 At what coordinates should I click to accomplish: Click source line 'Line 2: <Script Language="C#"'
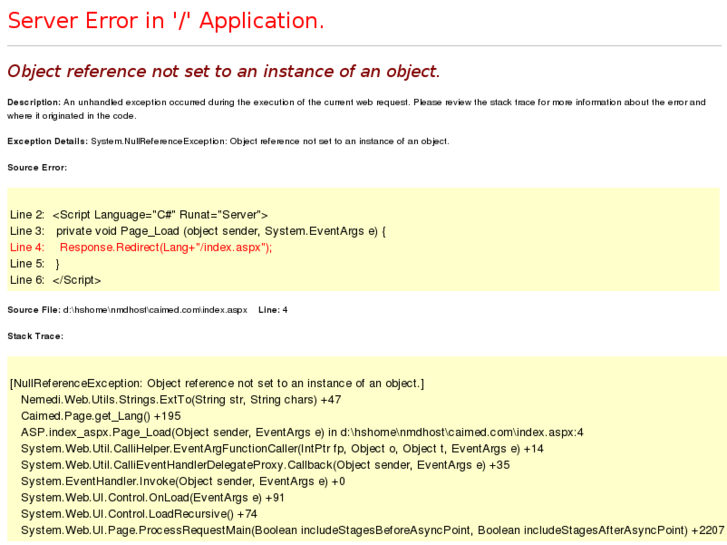coord(139,215)
